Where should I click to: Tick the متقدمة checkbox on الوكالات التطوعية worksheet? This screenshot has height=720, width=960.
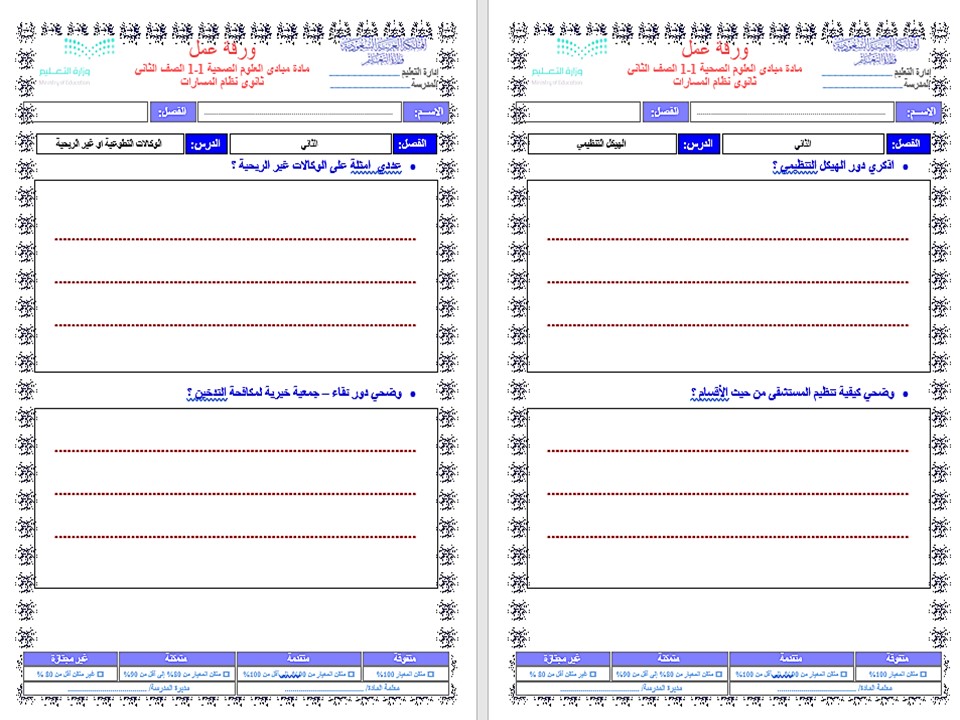point(351,674)
